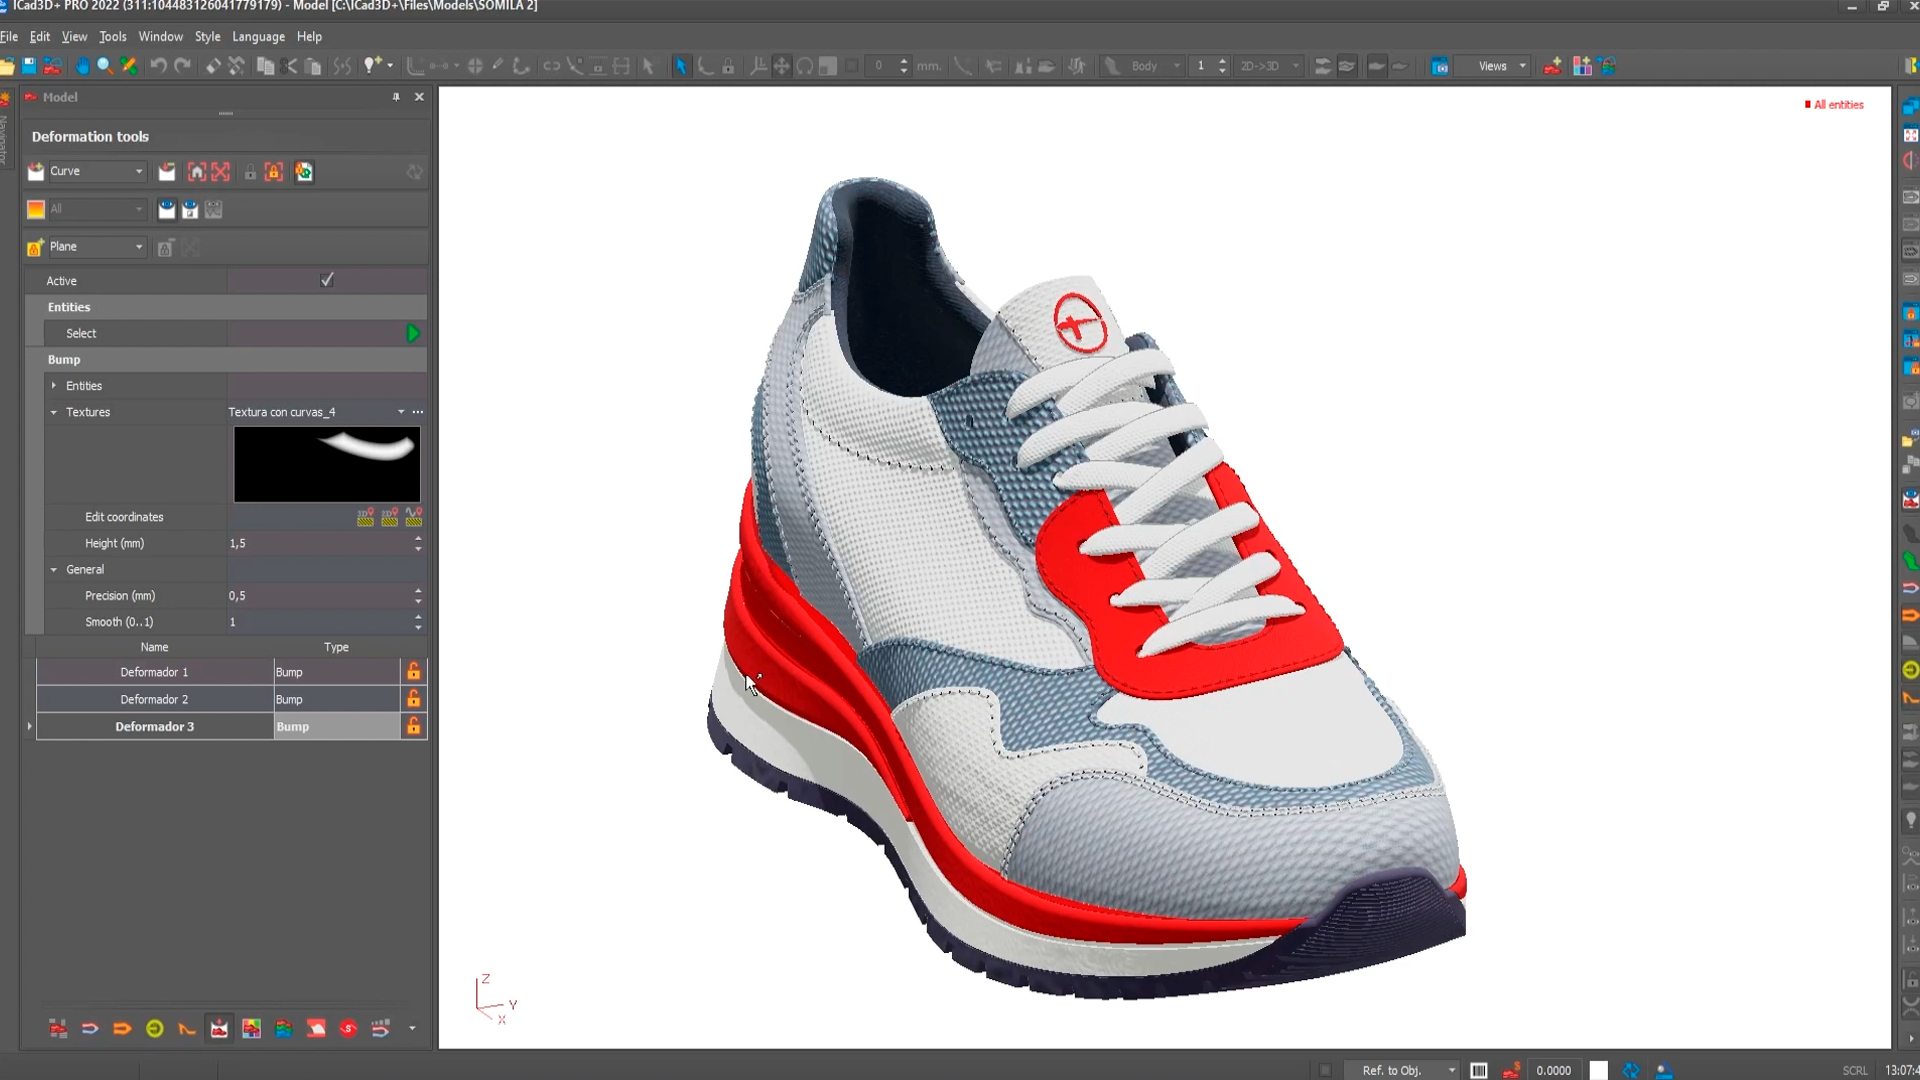The image size is (1920, 1080).
Task: Unlock Deformador 1 with its padlock toggle
Action: click(x=413, y=672)
